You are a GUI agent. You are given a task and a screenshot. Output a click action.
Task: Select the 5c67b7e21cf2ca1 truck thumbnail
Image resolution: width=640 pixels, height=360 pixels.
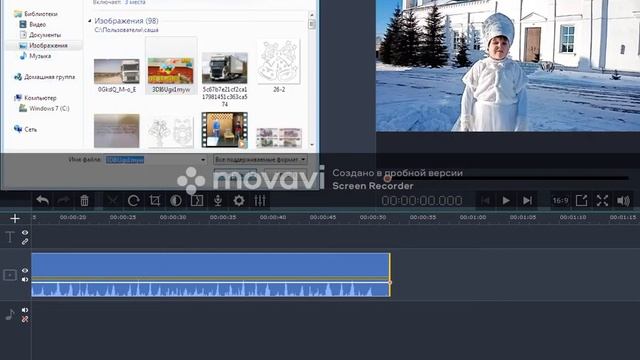coord(224,68)
